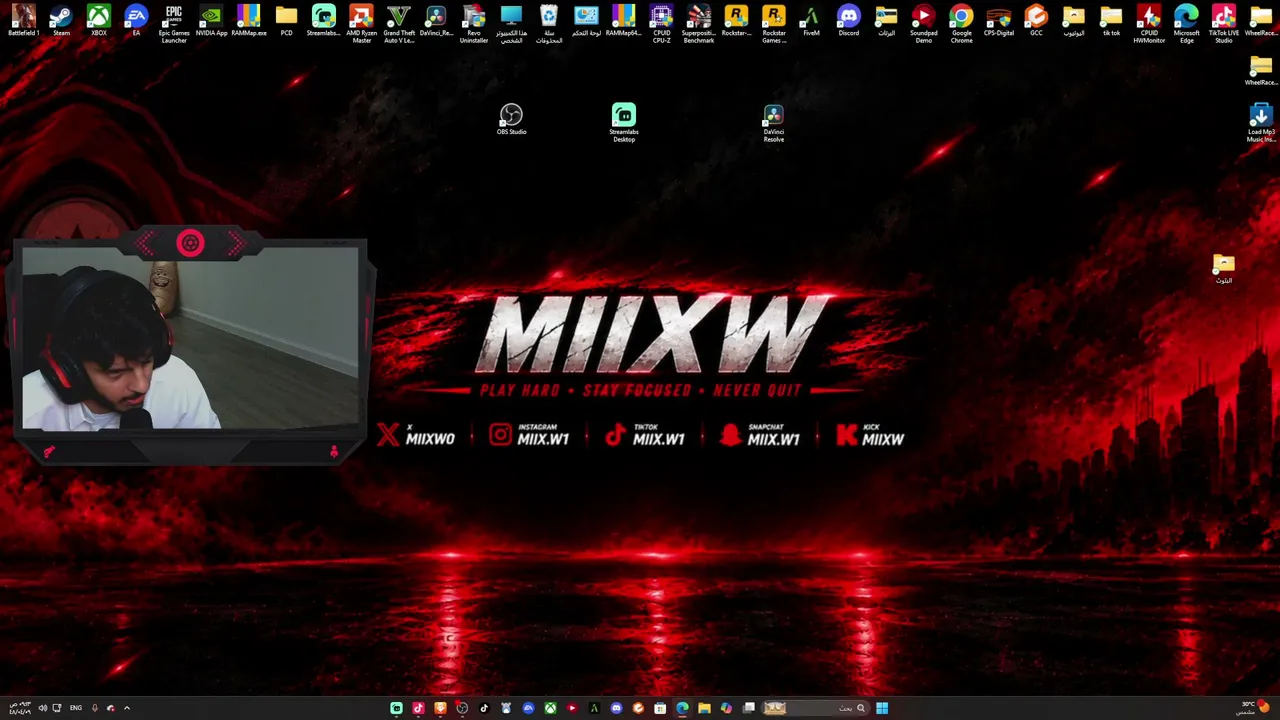Open the Epic Games Launcher icon

pos(174,24)
